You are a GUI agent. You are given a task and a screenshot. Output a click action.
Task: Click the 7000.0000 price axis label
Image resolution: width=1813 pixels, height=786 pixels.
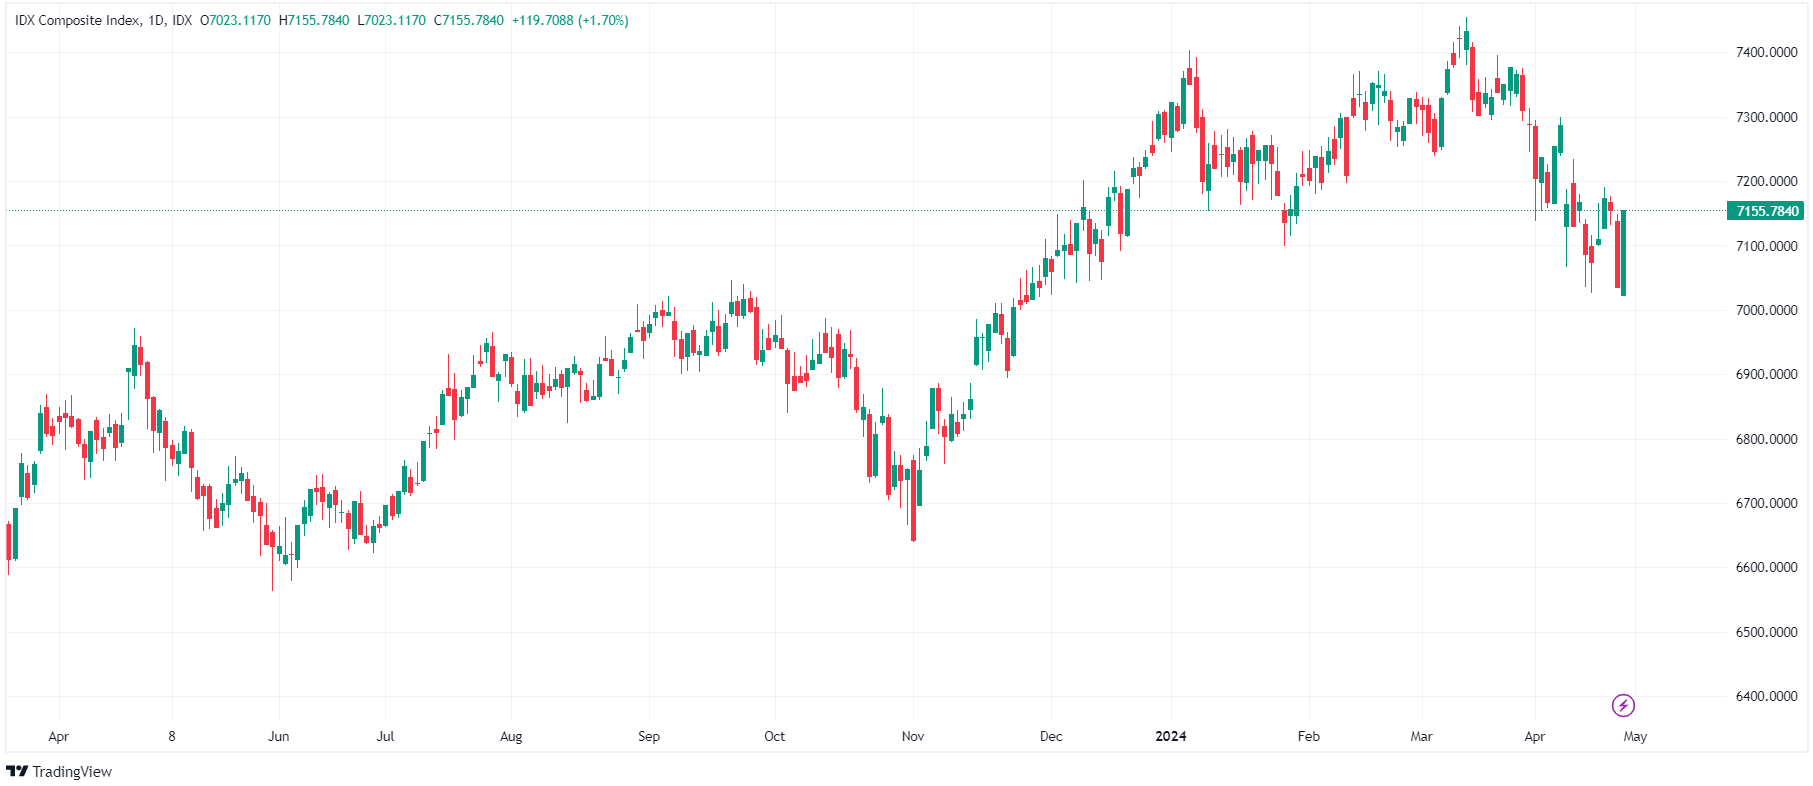(1767, 310)
